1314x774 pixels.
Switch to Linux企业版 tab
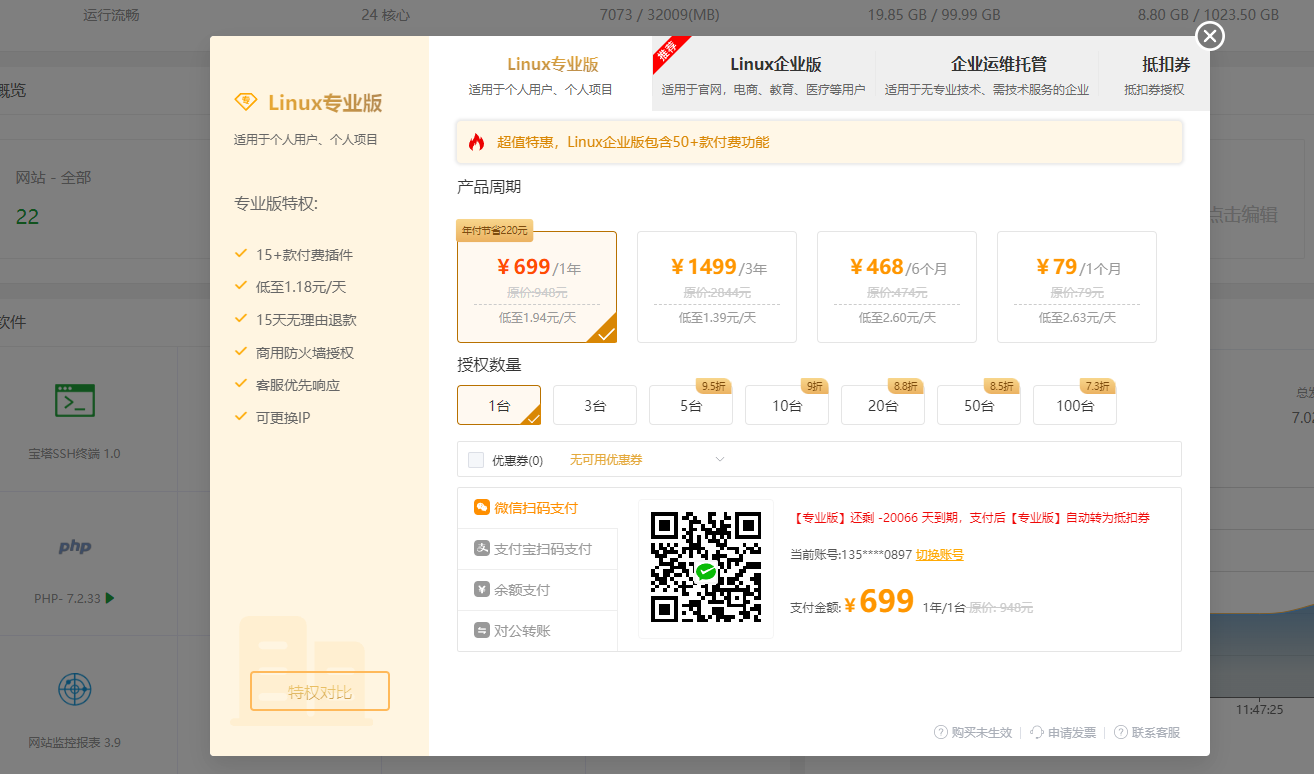click(x=763, y=74)
